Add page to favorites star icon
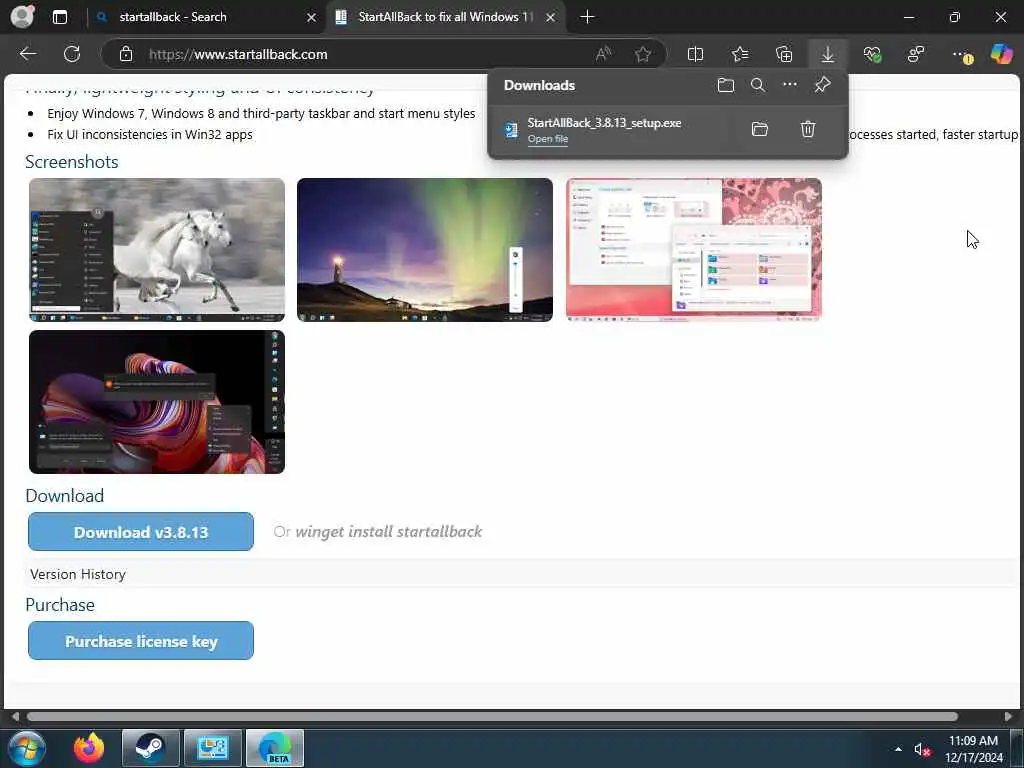 click(643, 54)
